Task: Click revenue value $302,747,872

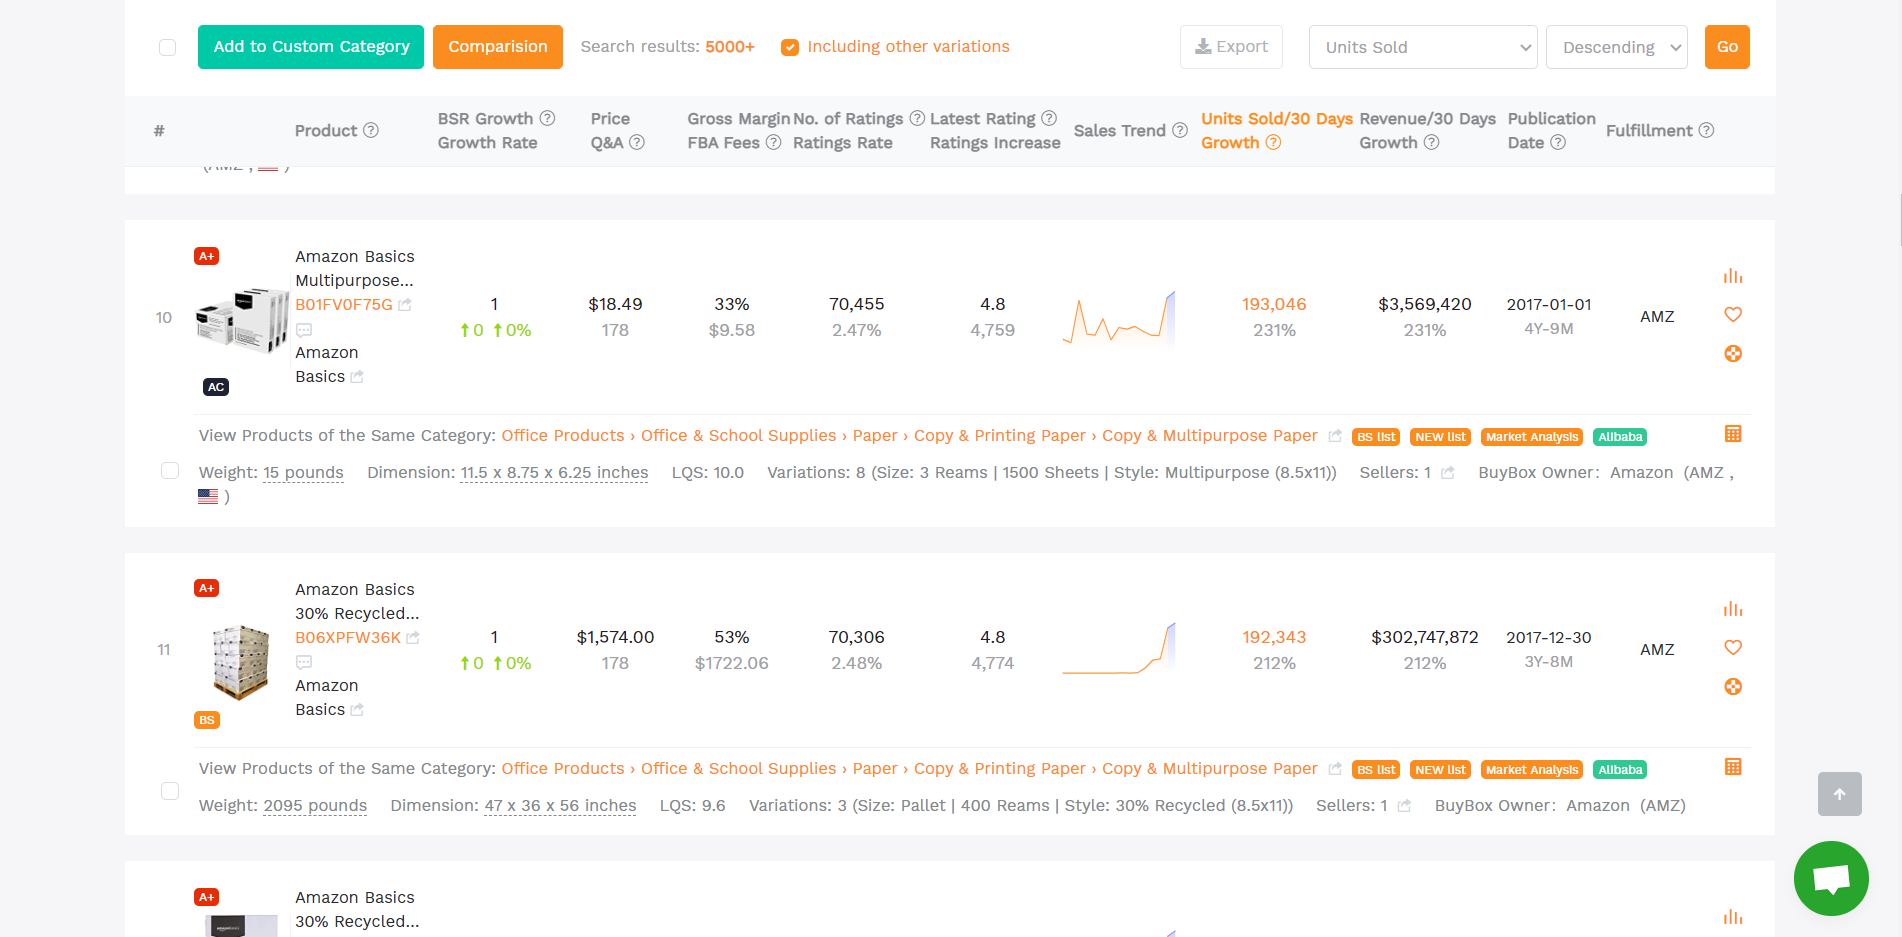Action: coord(1424,638)
